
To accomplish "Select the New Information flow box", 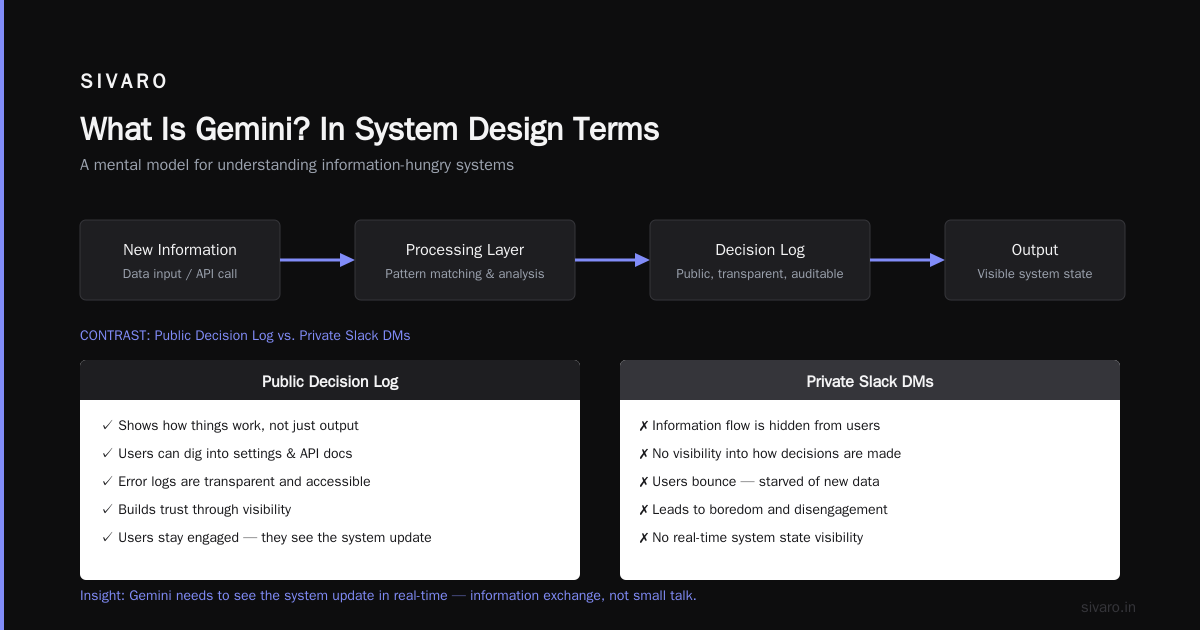I will click(180, 260).
